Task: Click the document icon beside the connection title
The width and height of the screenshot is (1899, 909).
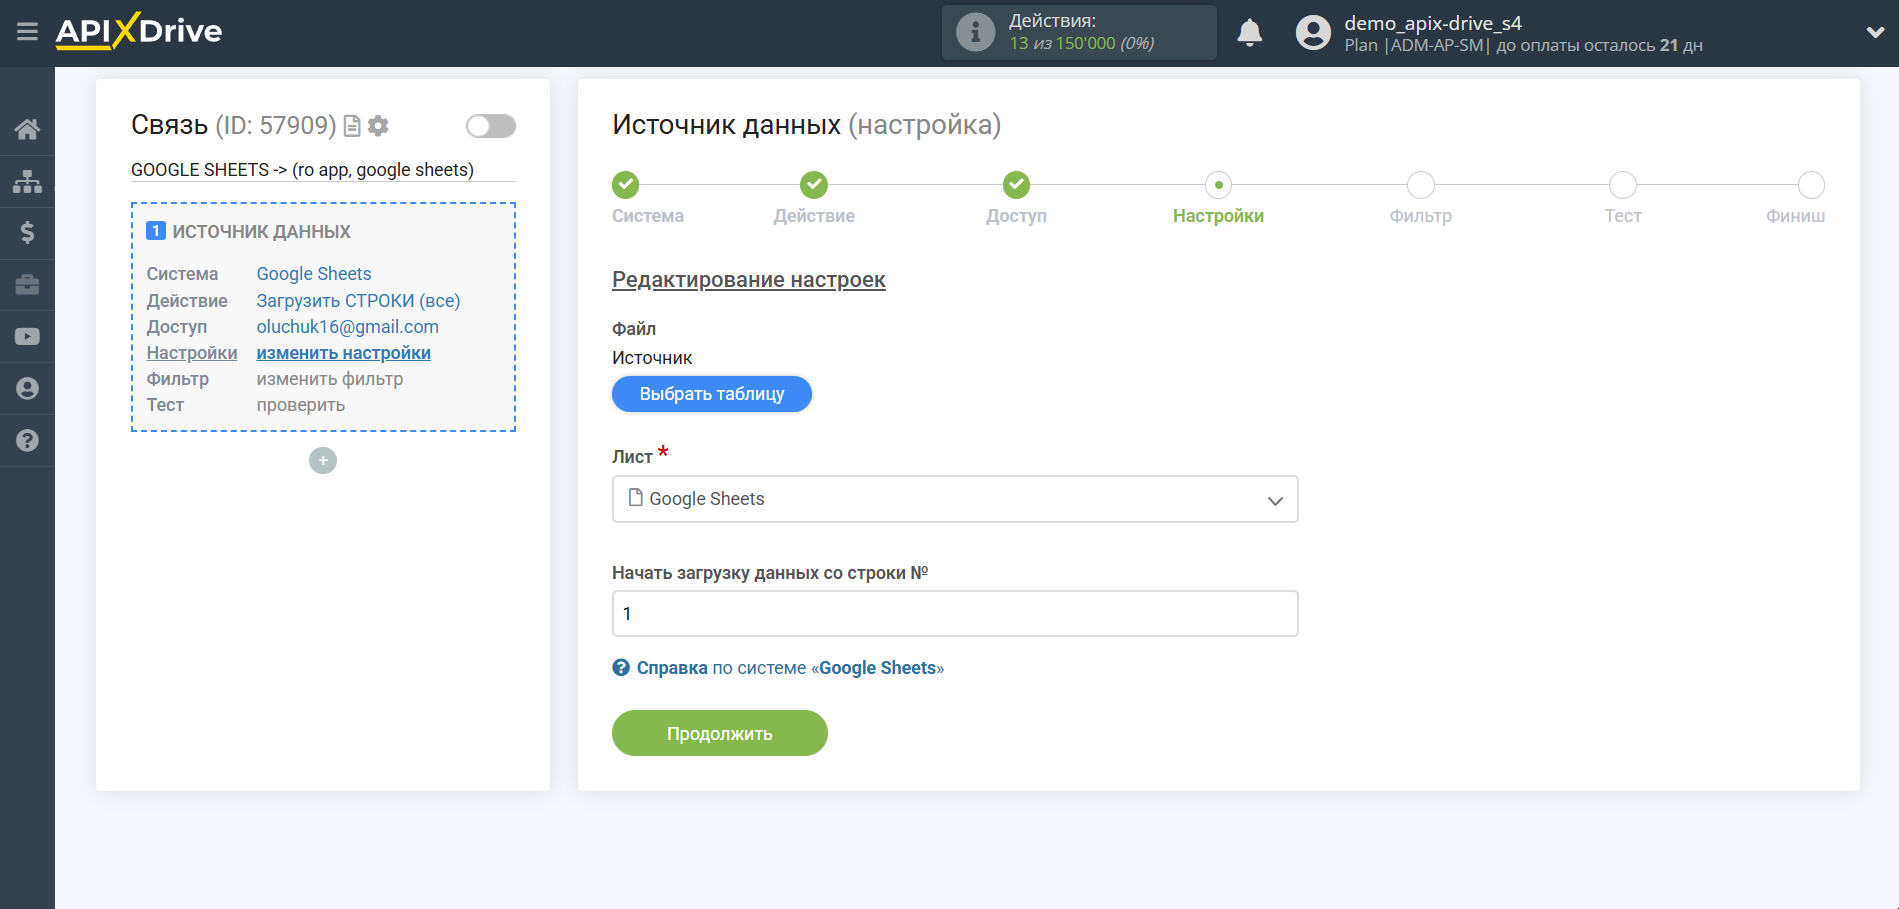Action: [351, 125]
